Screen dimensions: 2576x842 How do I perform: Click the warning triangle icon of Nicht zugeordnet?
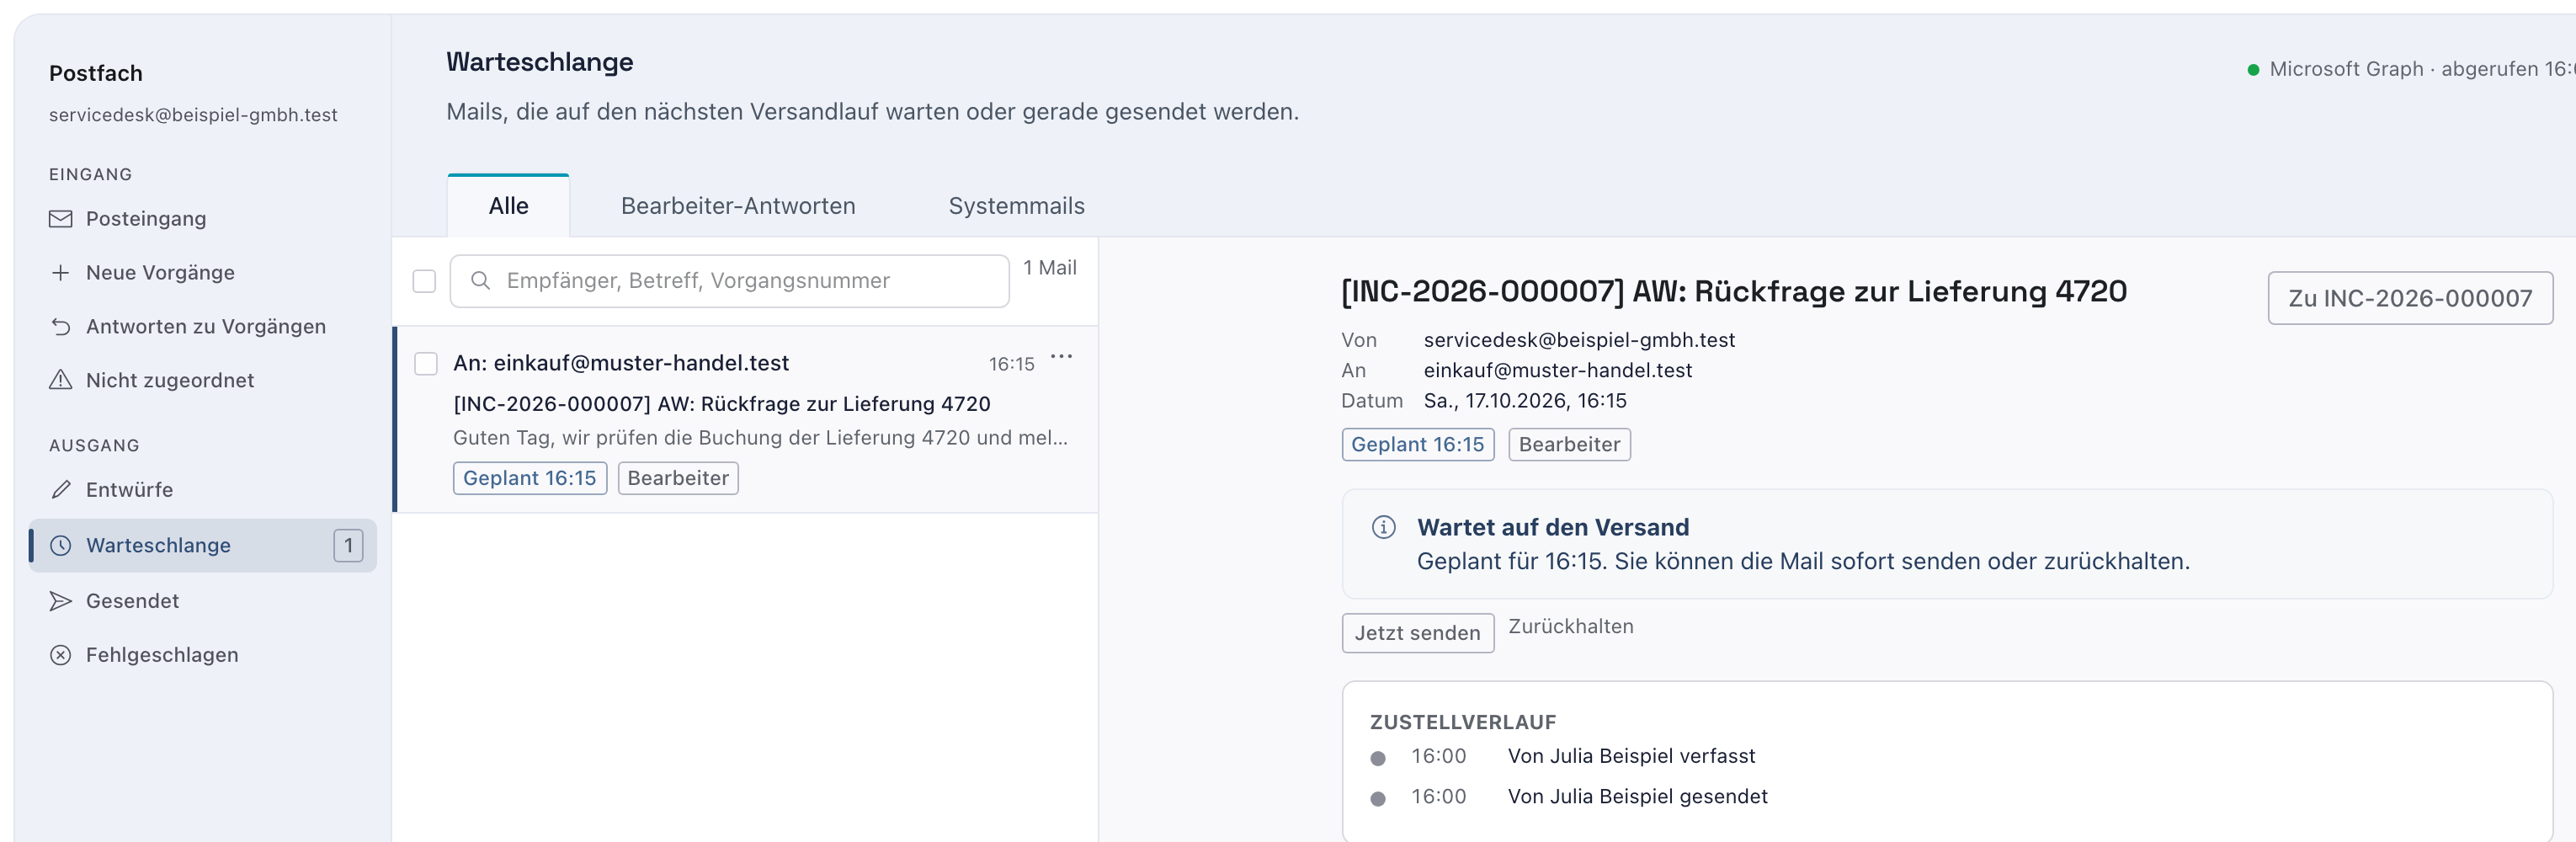coord(61,380)
